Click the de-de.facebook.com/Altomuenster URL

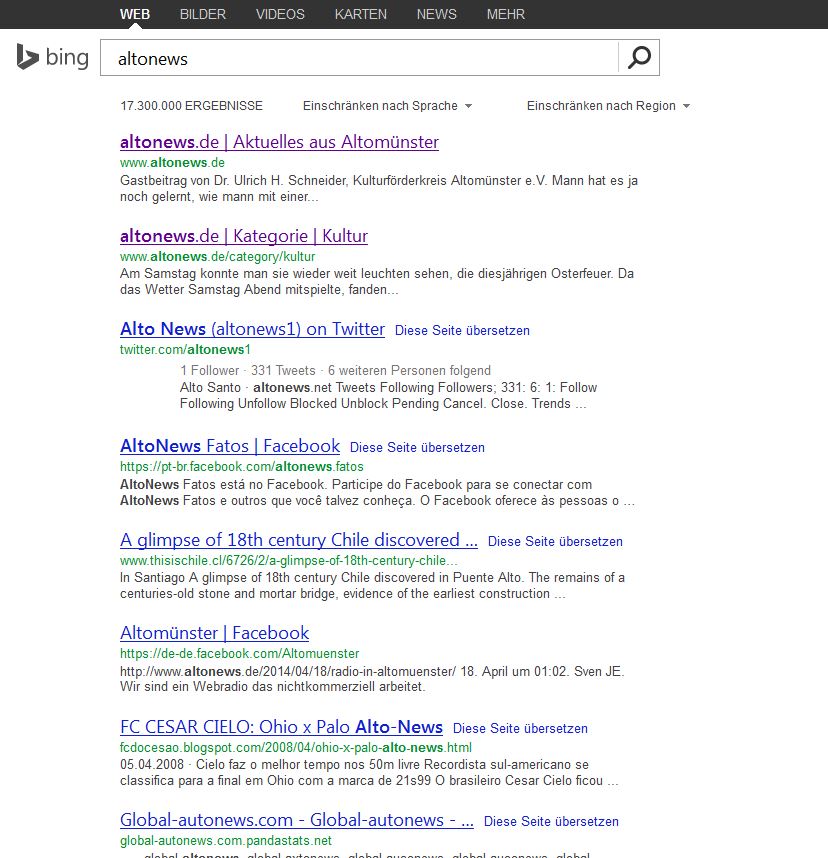[240, 654]
